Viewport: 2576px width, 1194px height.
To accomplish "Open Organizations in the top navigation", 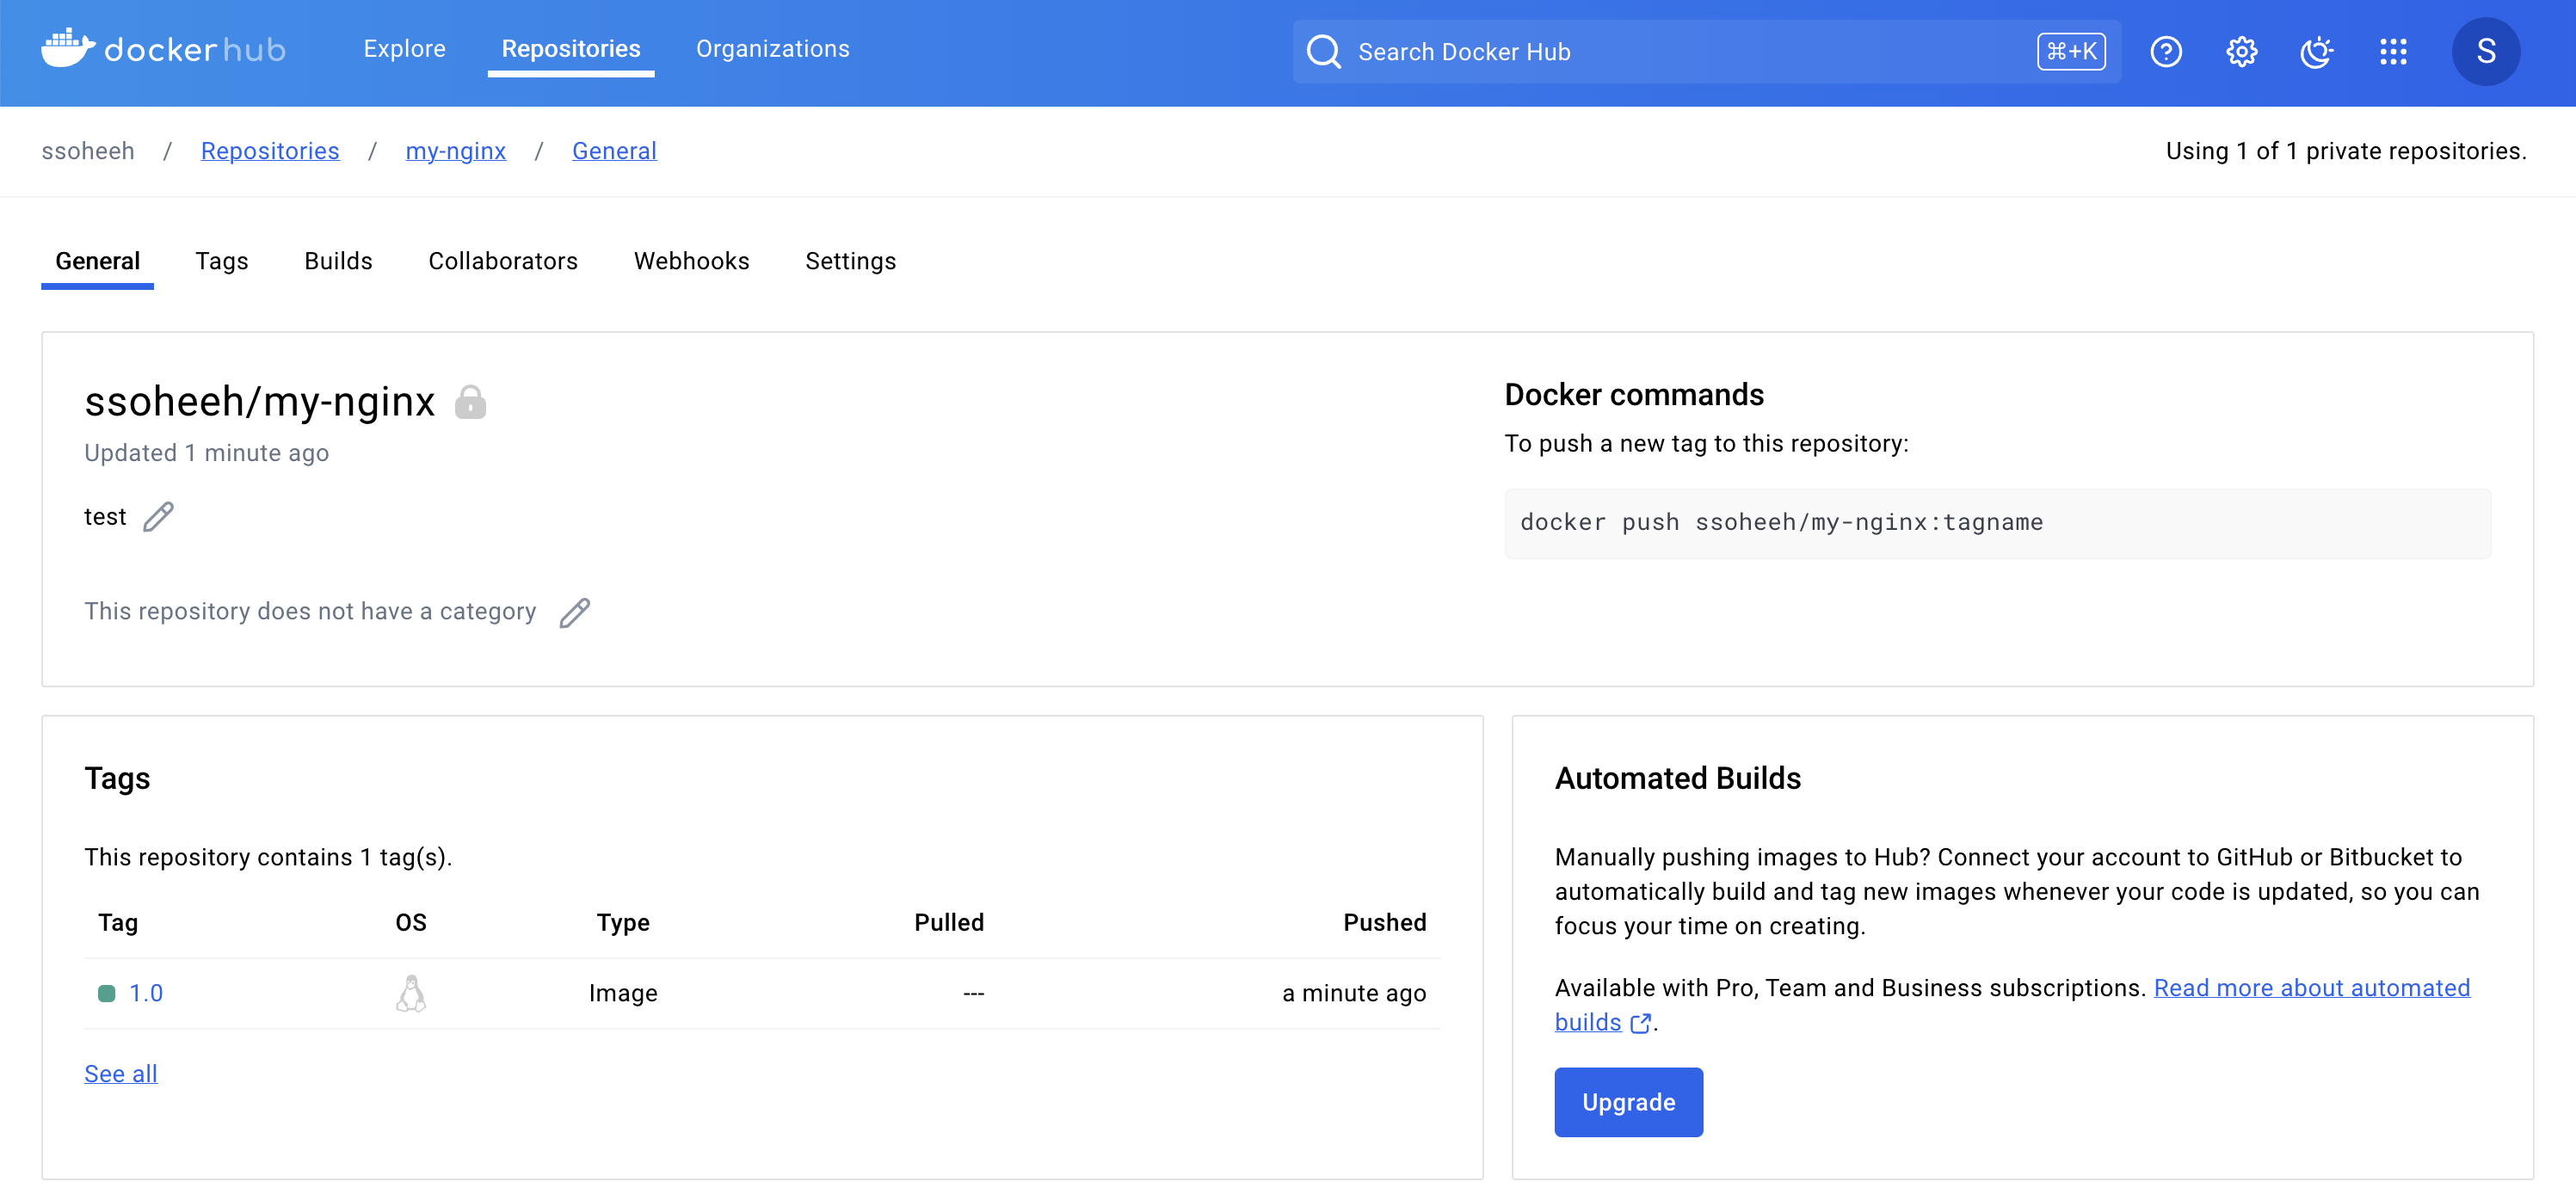I will (x=772, y=49).
